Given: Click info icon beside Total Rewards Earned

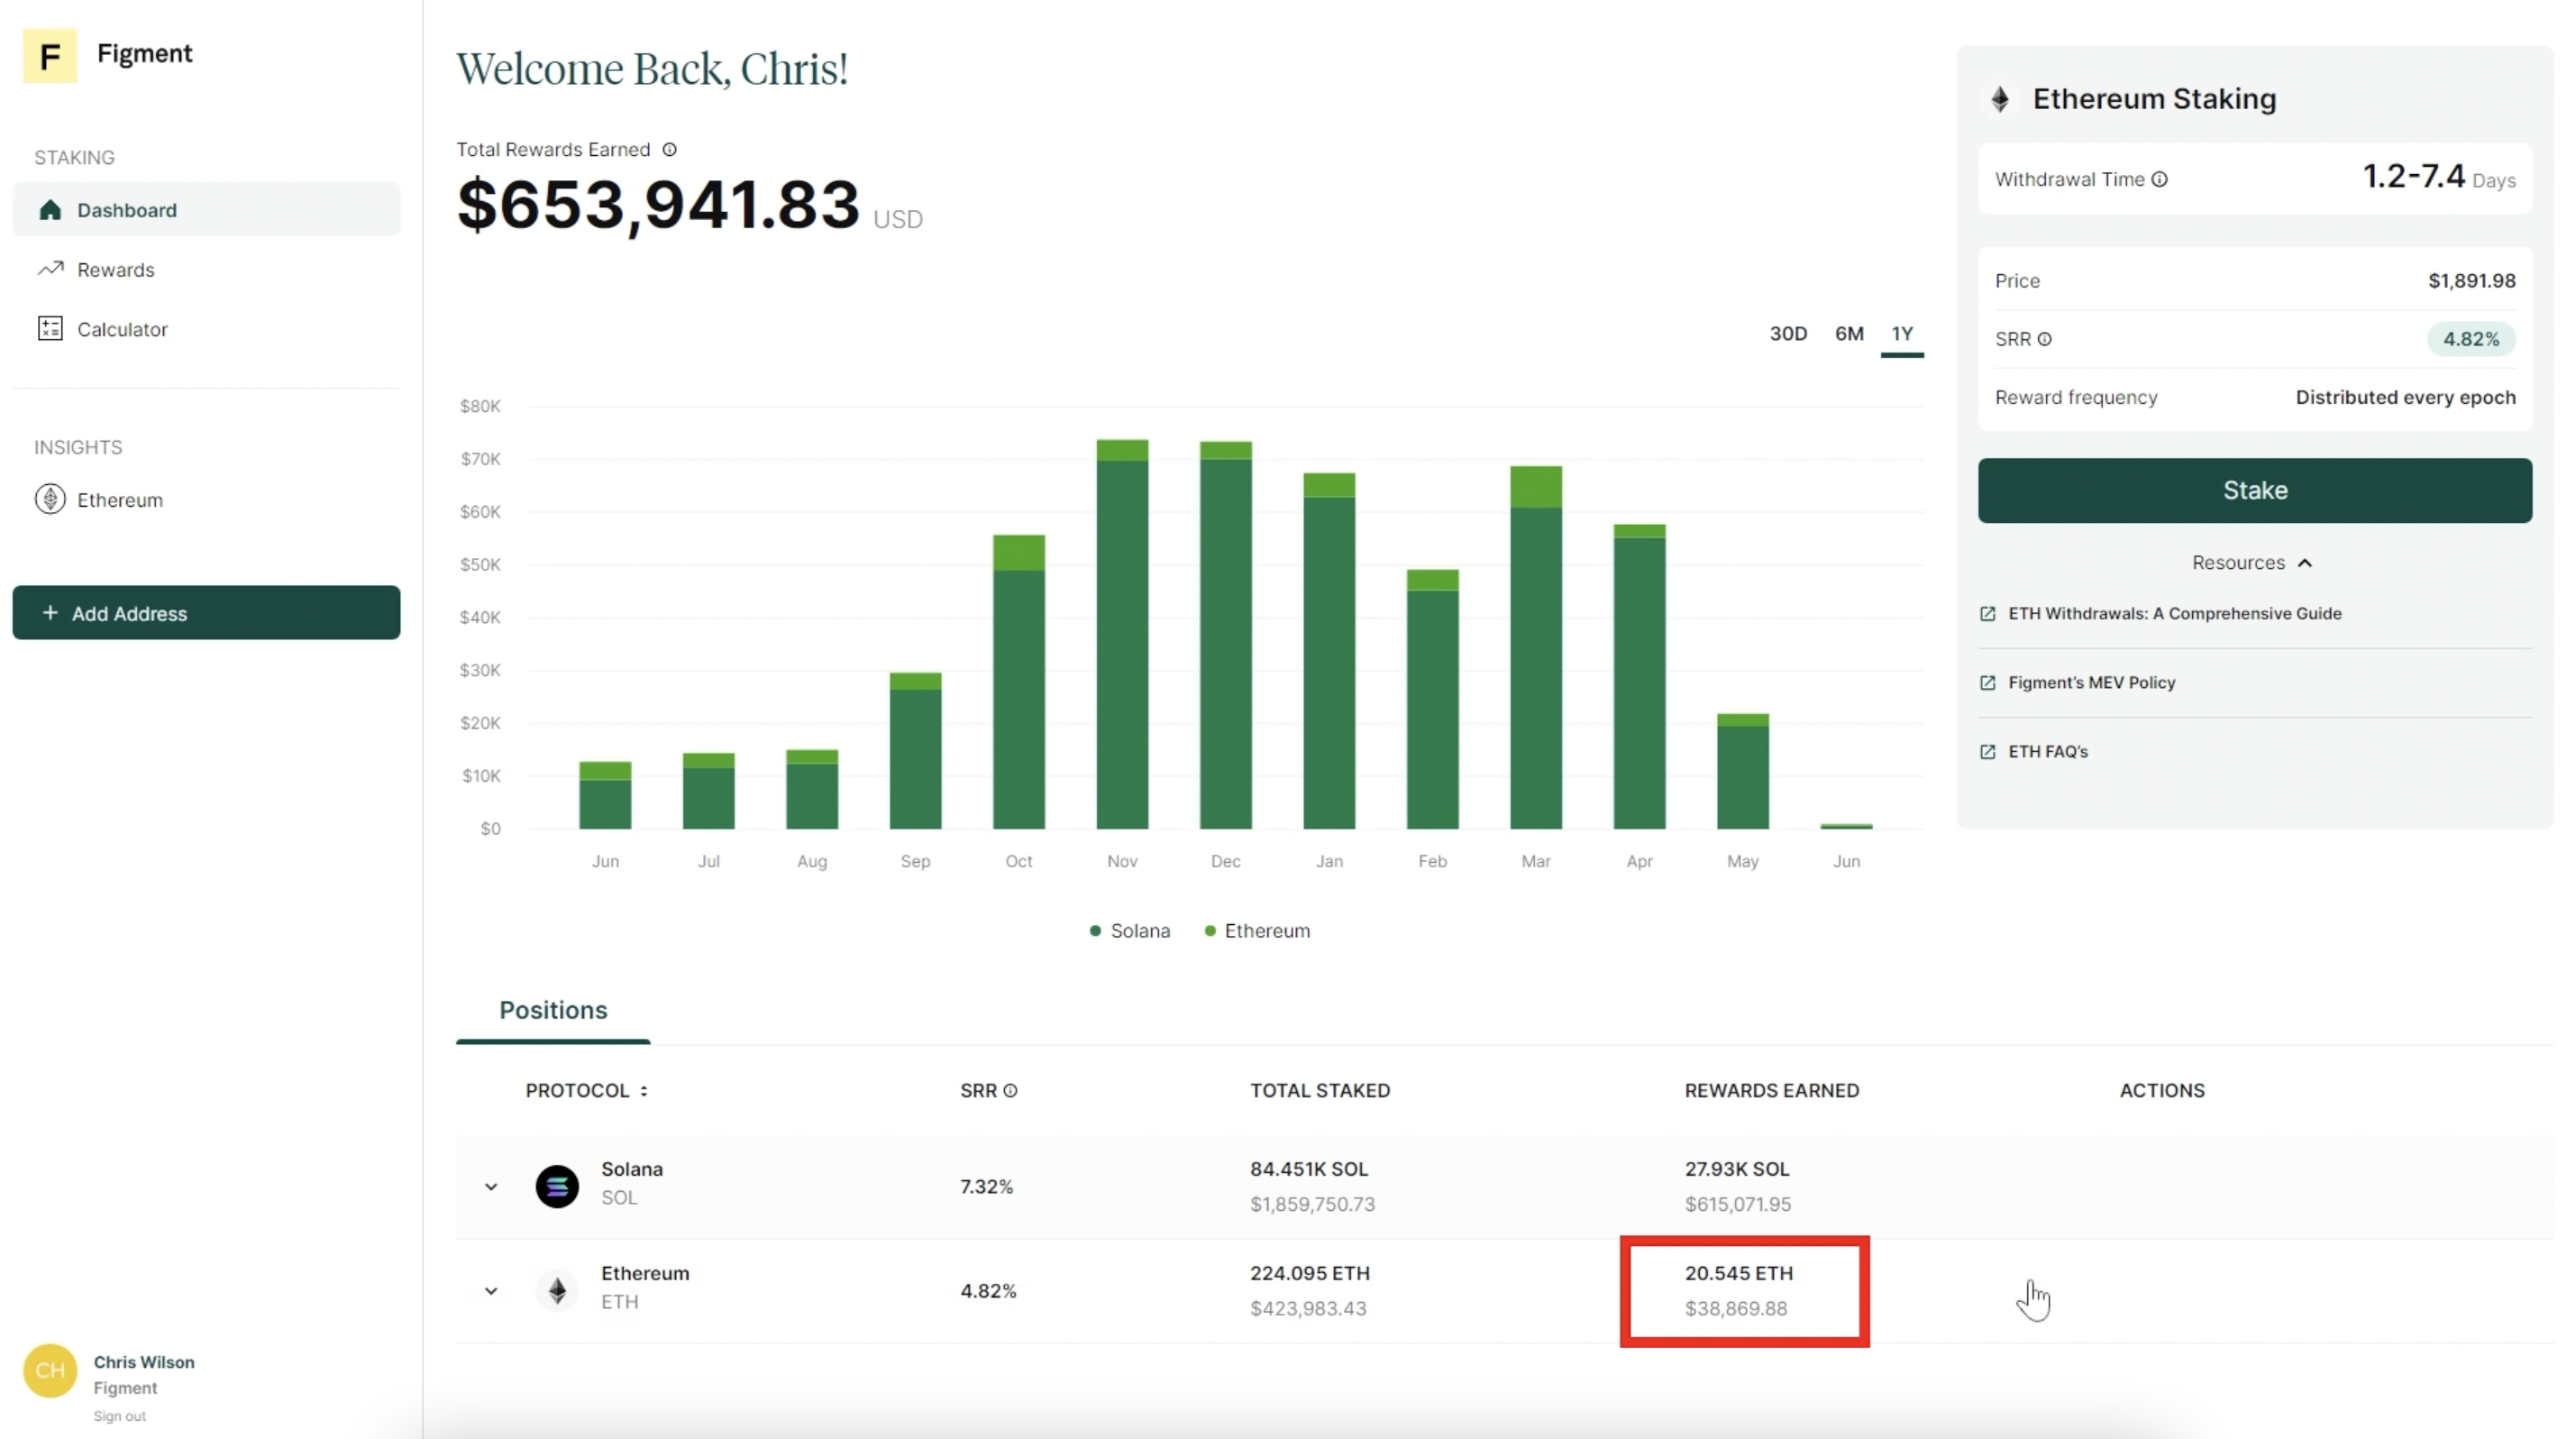Looking at the screenshot, I should (670, 150).
